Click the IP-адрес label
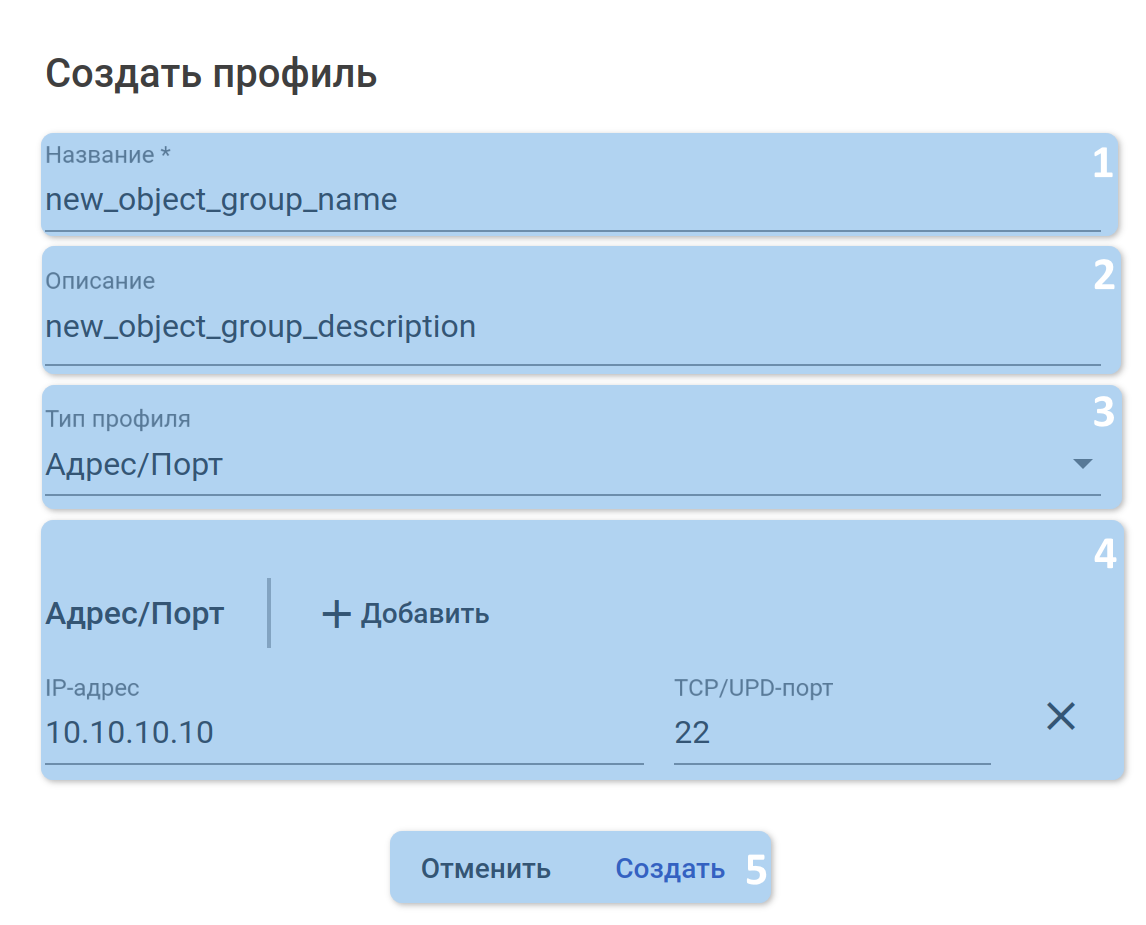 pos(92,688)
